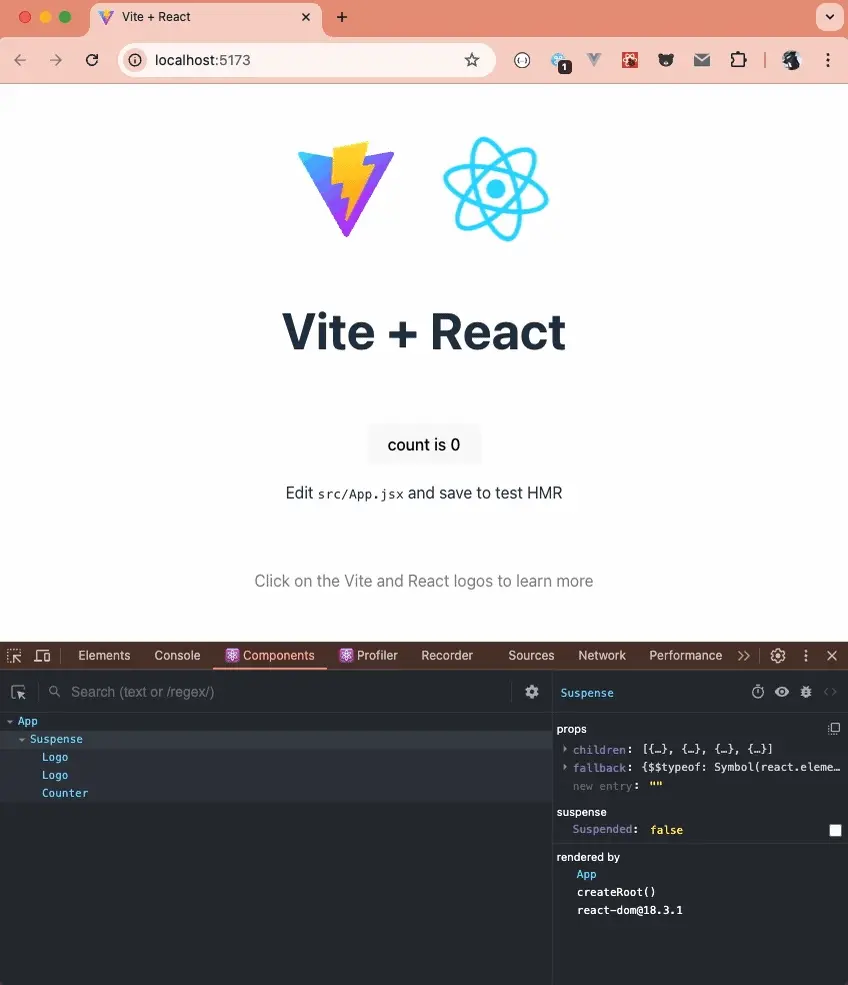Image resolution: width=848 pixels, height=985 pixels.
Task: Click the React atom logo
Action: [496, 188]
